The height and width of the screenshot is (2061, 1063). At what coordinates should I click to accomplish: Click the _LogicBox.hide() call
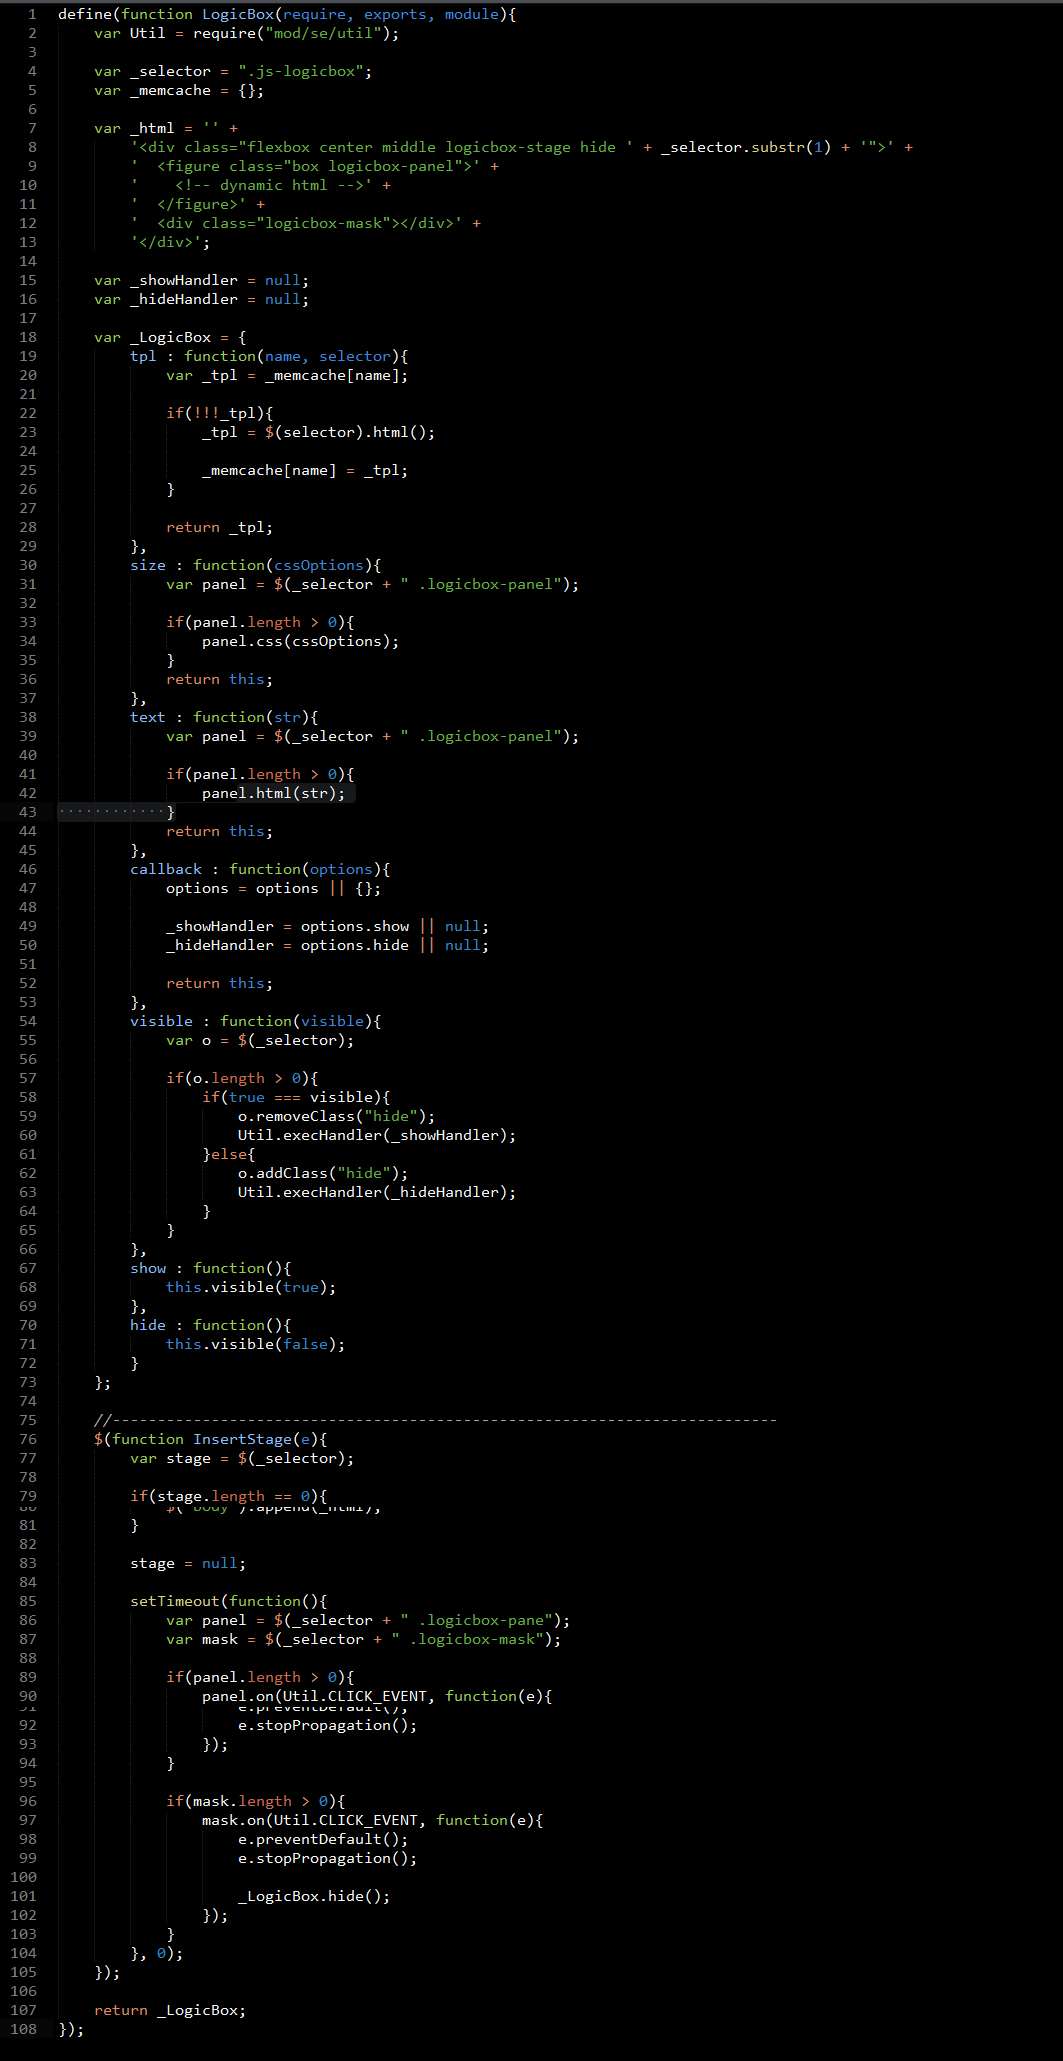coord(313,1896)
